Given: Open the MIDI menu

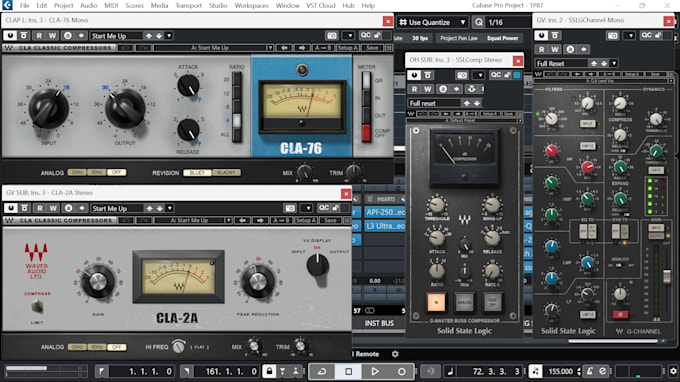Looking at the screenshot, I should click(x=111, y=6).
